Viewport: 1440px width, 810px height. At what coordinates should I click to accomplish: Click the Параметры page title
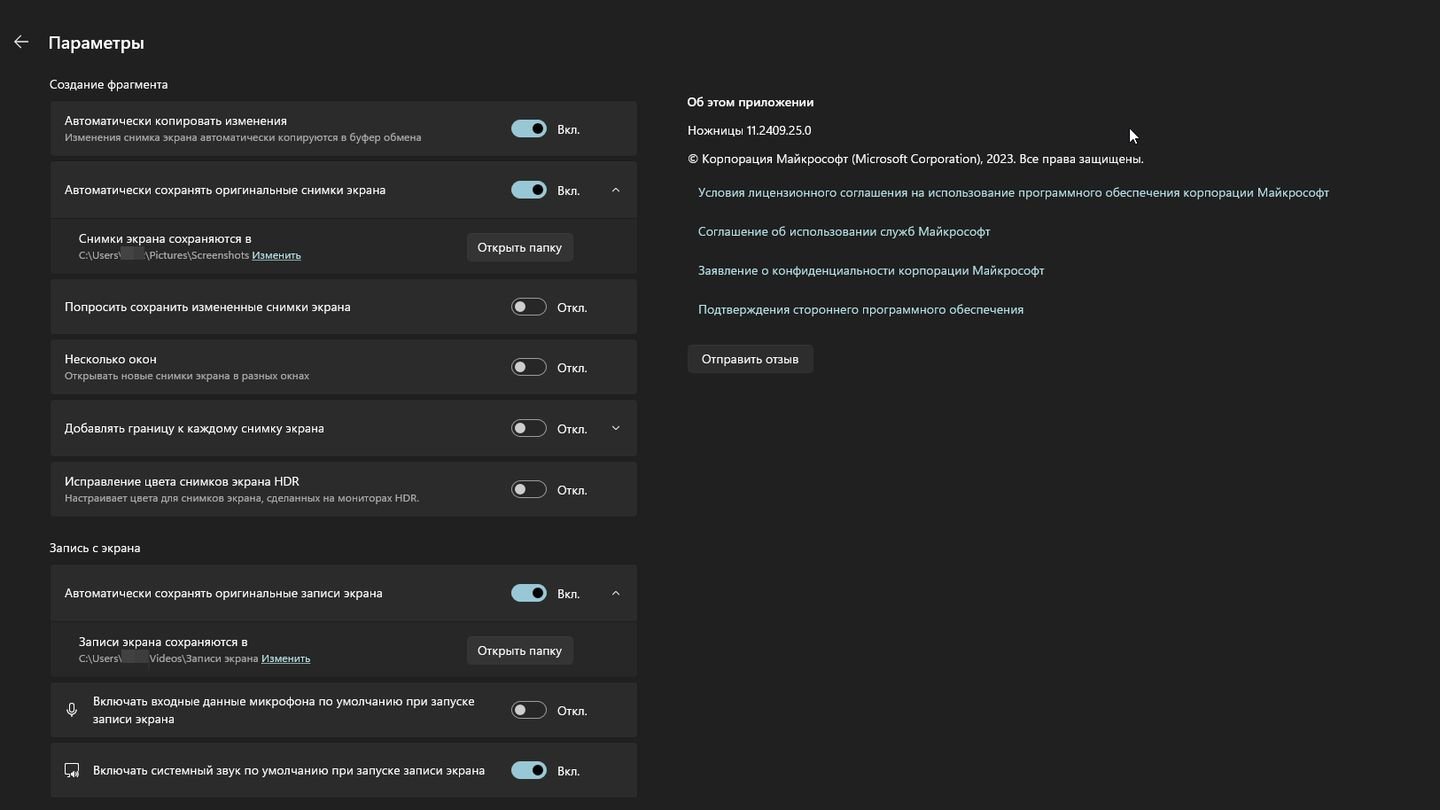point(96,43)
